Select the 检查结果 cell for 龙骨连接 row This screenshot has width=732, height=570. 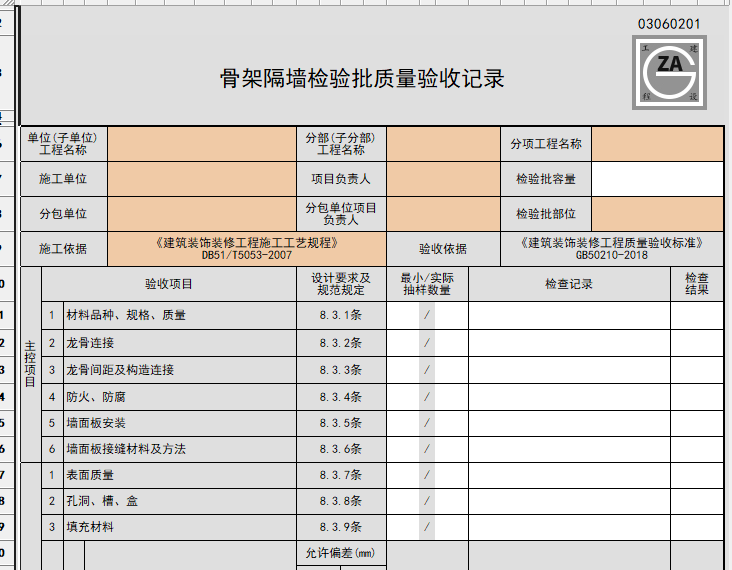tap(696, 343)
